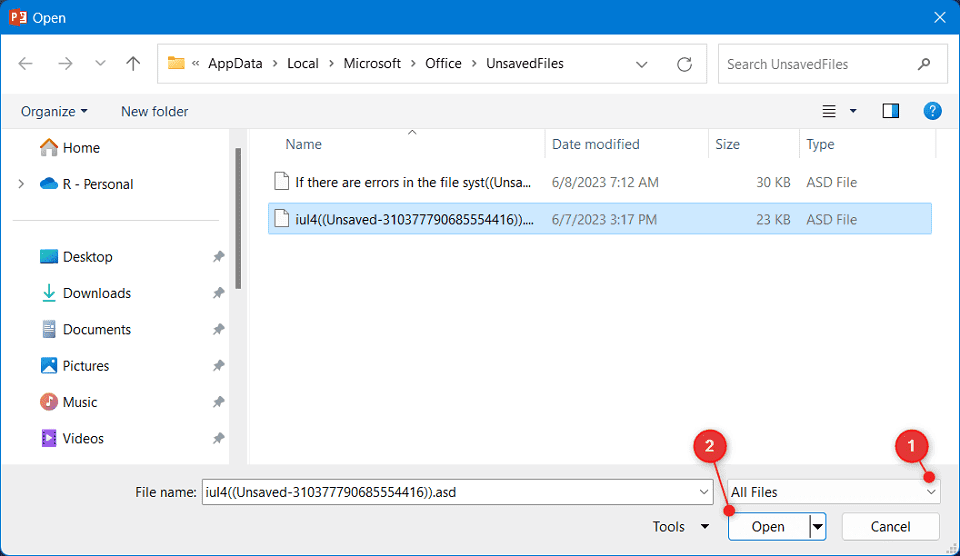Toggle the preview pane
960x556 pixels.
pyautogui.click(x=891, y=111)
